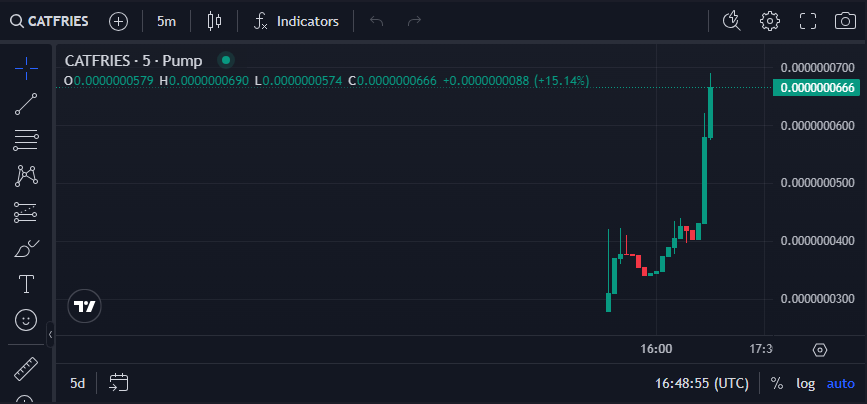Open price scale settings hexagon icon
Screen dimensions: 867x404
click(820, 350)
